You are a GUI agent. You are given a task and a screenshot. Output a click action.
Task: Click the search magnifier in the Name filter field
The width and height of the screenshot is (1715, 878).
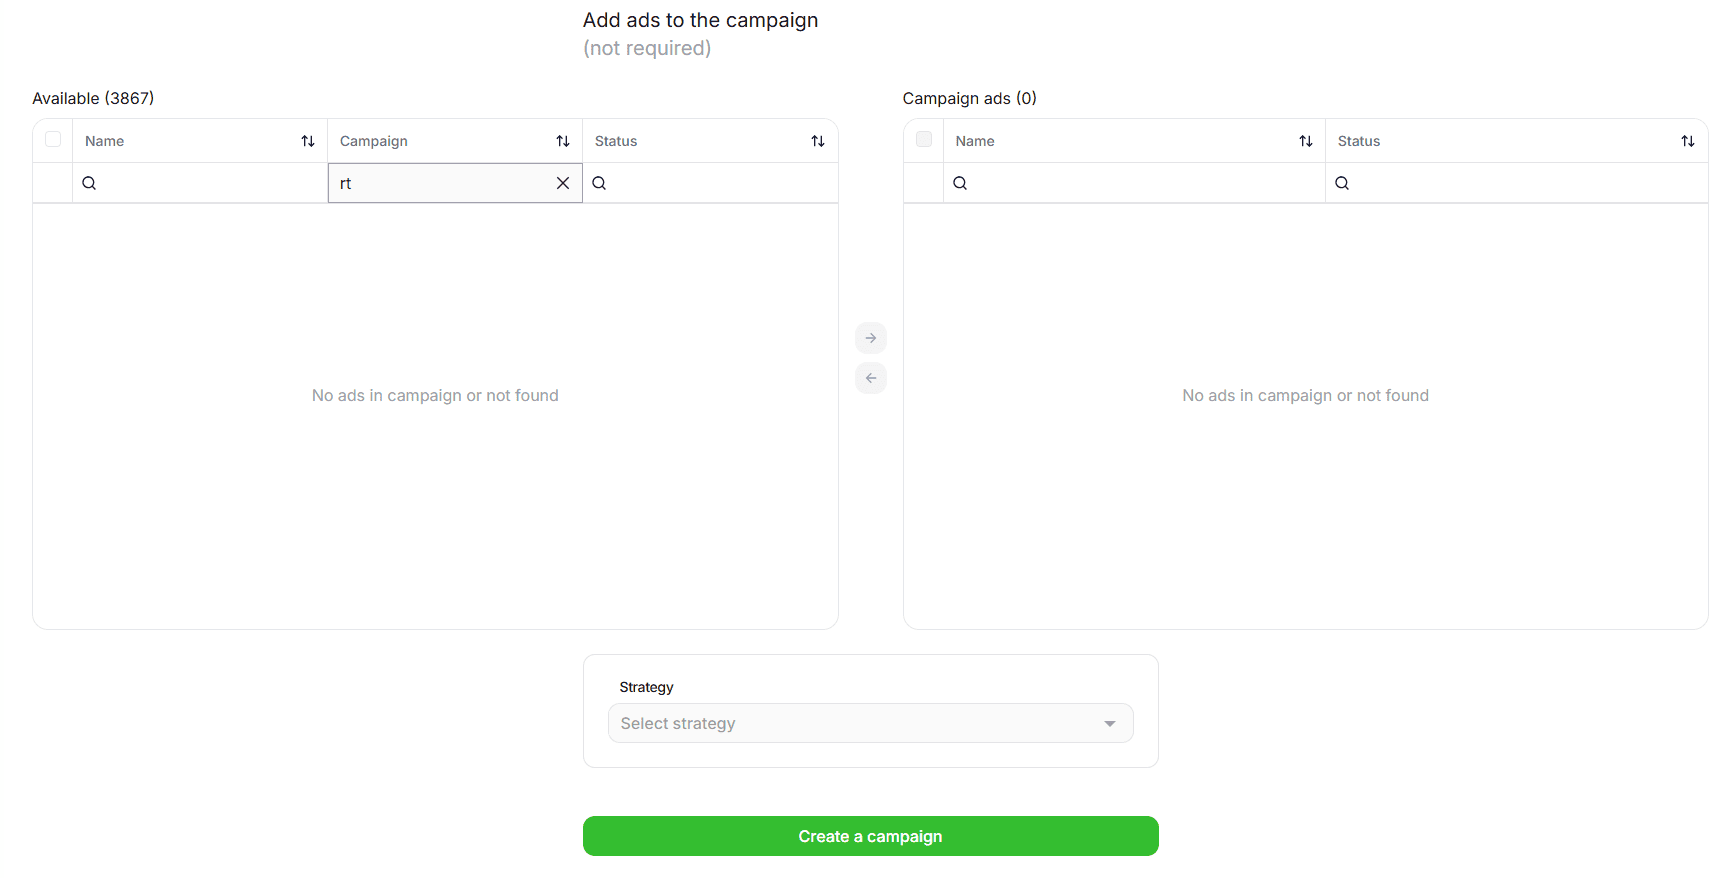(x=89, y=183)
